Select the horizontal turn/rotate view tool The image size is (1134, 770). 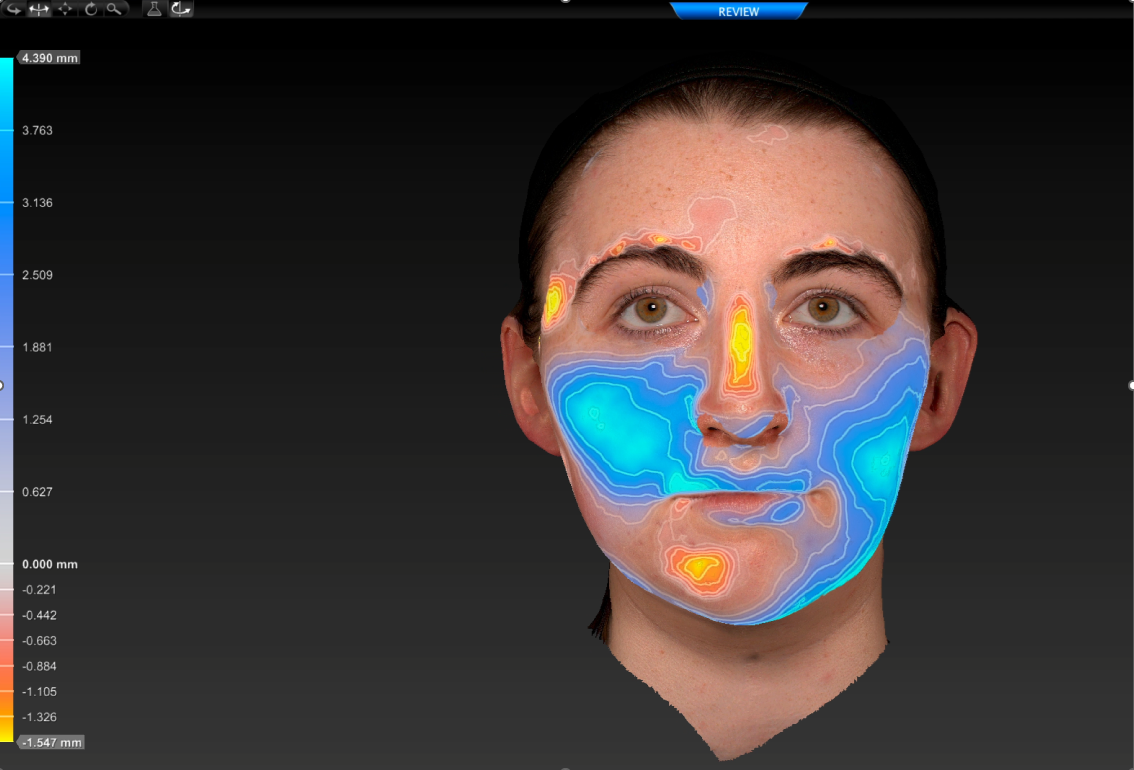[41, 9]
